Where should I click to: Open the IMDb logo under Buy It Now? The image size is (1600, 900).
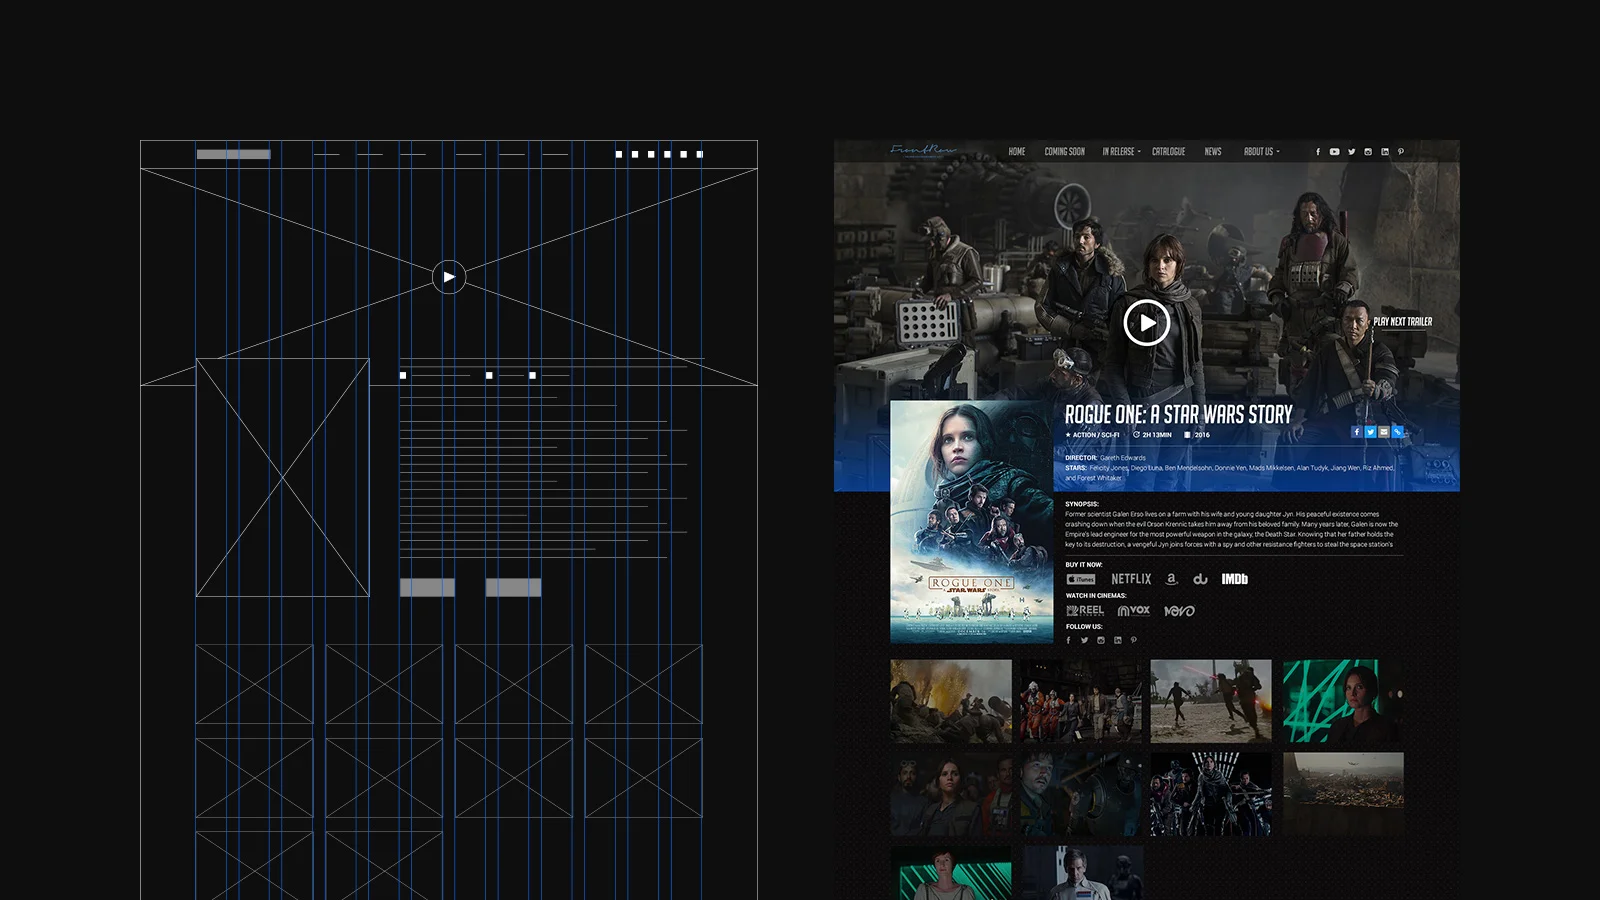pos(1235,579)
